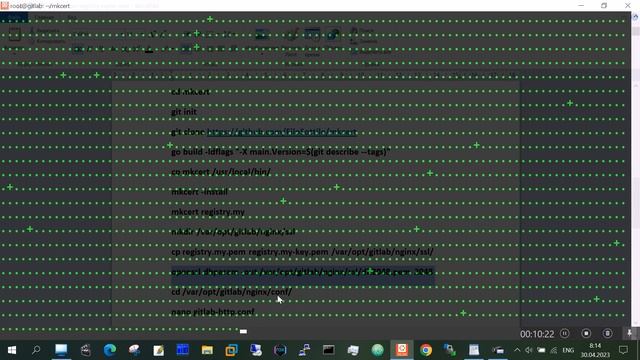The image size is (640, 360).
Task: Open network status in system tray
Action: pyautogui.click(x=553, y=350)
